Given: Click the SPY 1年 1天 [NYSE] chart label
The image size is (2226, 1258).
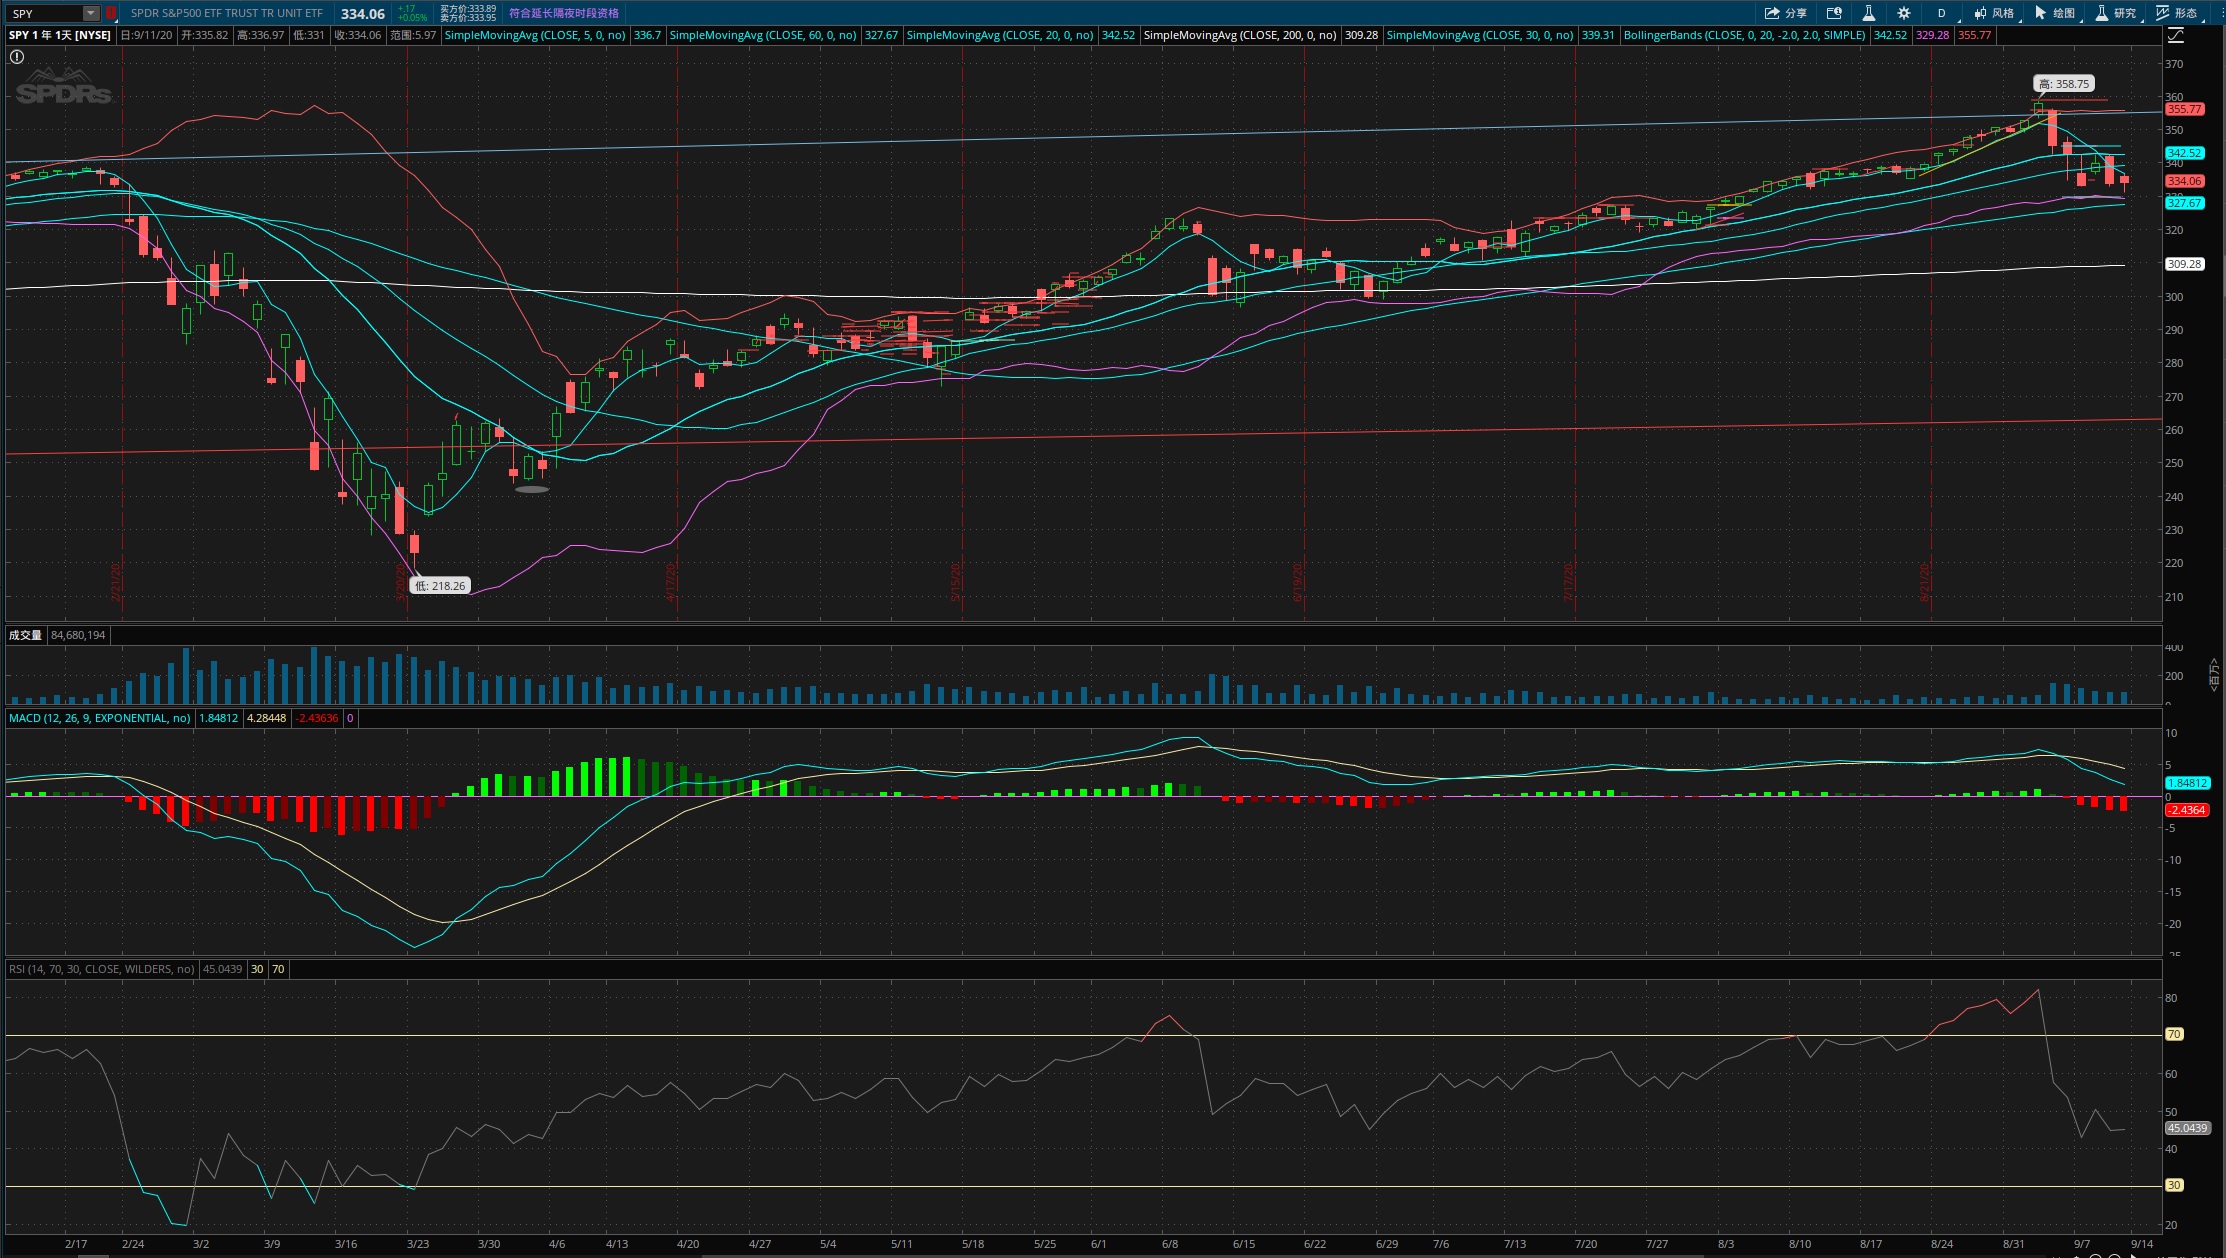Looking at the screenshot, I should (60, 35).
